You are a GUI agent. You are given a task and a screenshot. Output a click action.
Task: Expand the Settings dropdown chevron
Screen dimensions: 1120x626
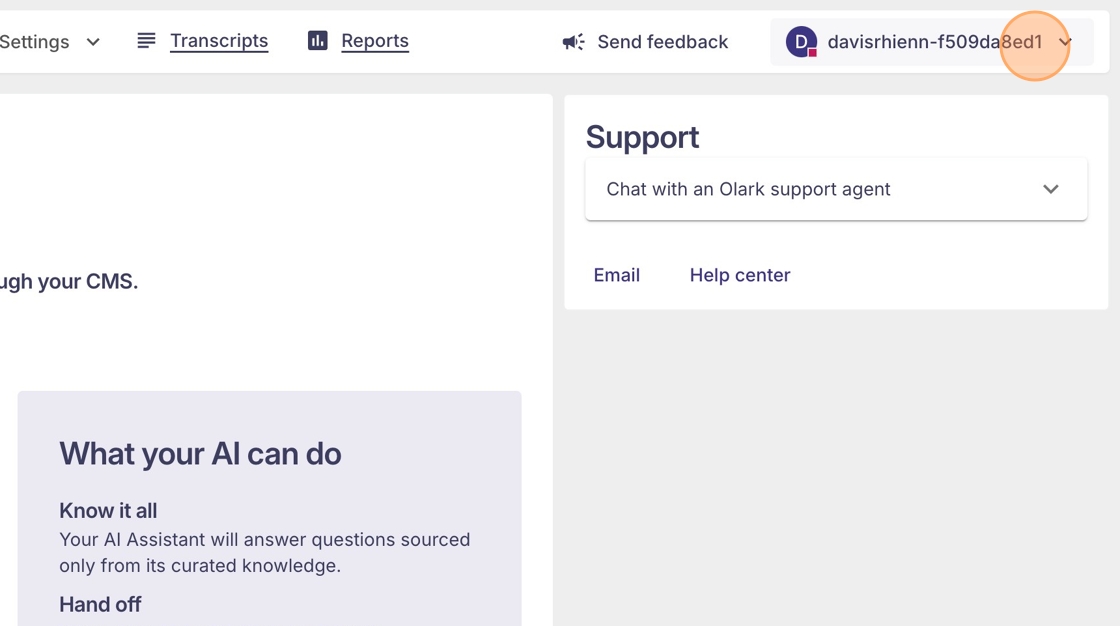tap(93, 42)
